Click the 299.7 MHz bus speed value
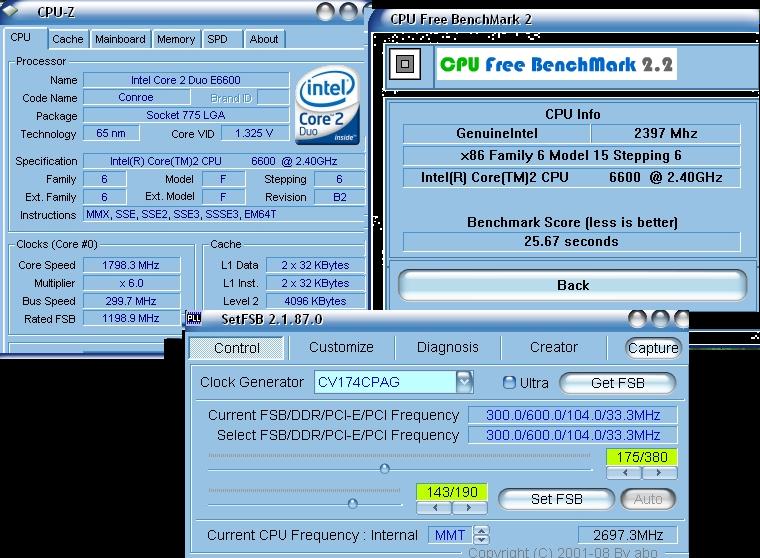This screenshot has width=760, height=558. (x=131, y=301)
